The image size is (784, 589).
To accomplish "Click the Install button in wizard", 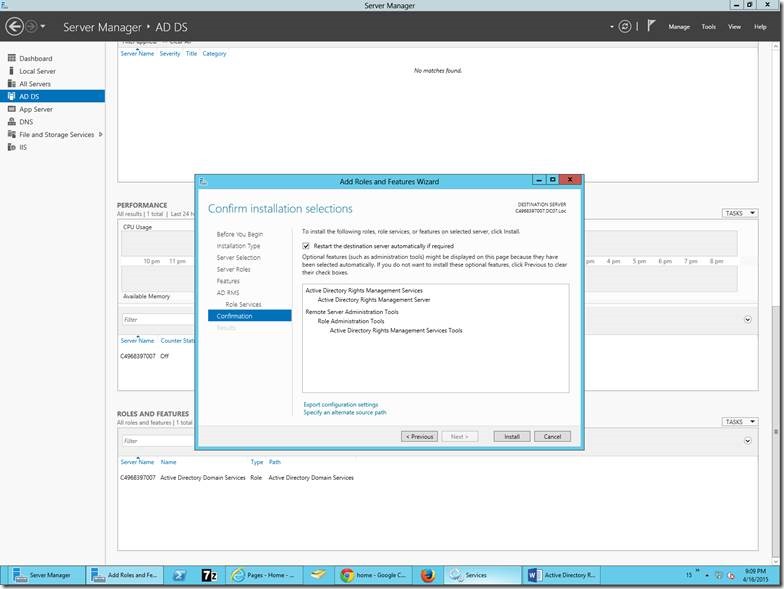I will pyautogui.click(x=512, y=436).
